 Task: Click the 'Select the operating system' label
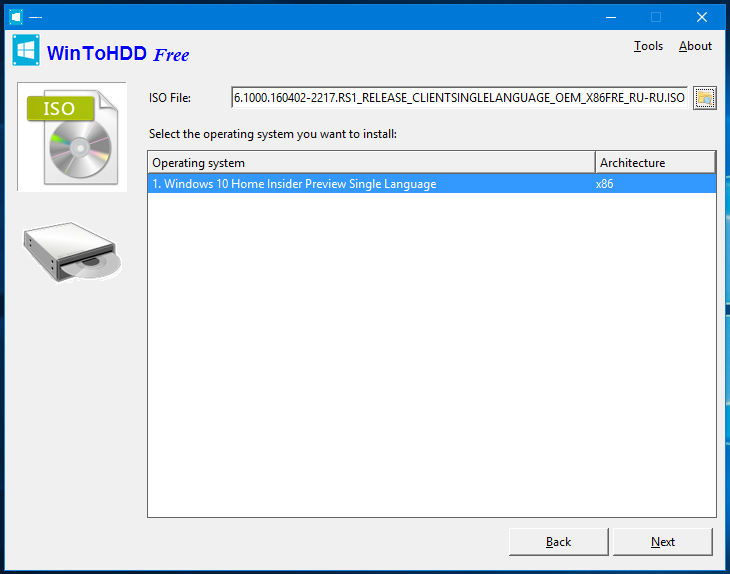click(x=273, y=134)
